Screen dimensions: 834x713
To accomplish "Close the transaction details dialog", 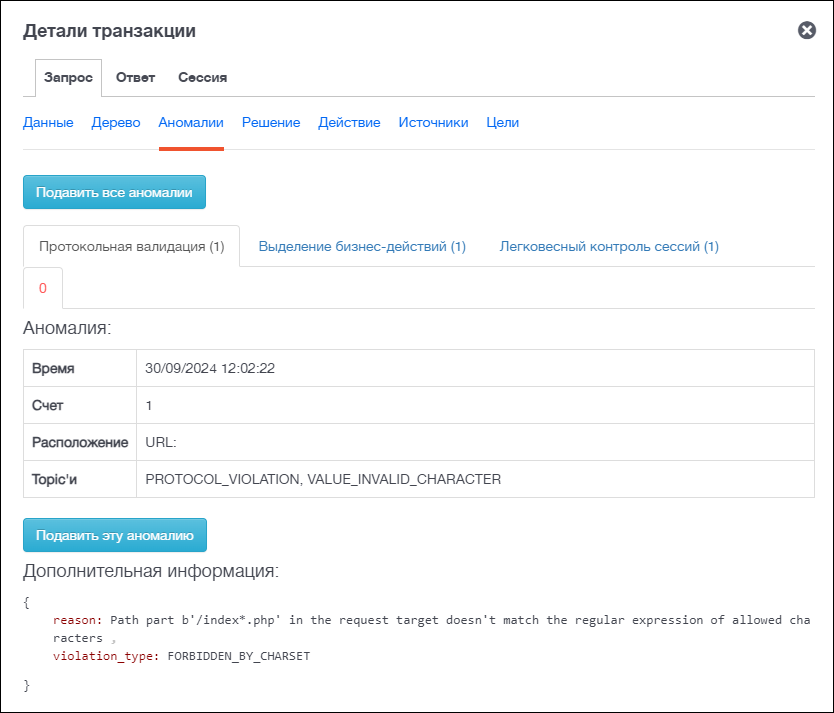I will click(x=806, y=30).
